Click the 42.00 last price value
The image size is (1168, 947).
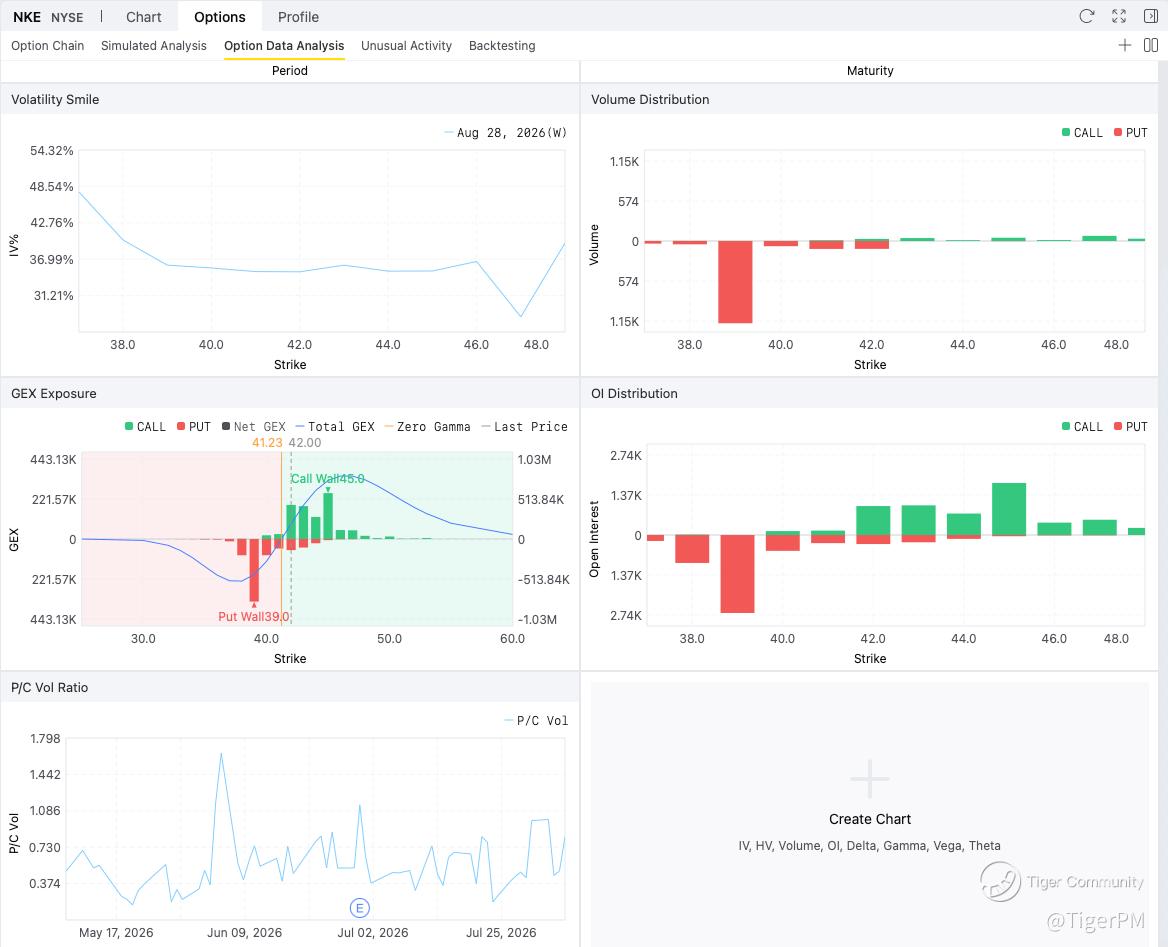[x=305, y=443]
